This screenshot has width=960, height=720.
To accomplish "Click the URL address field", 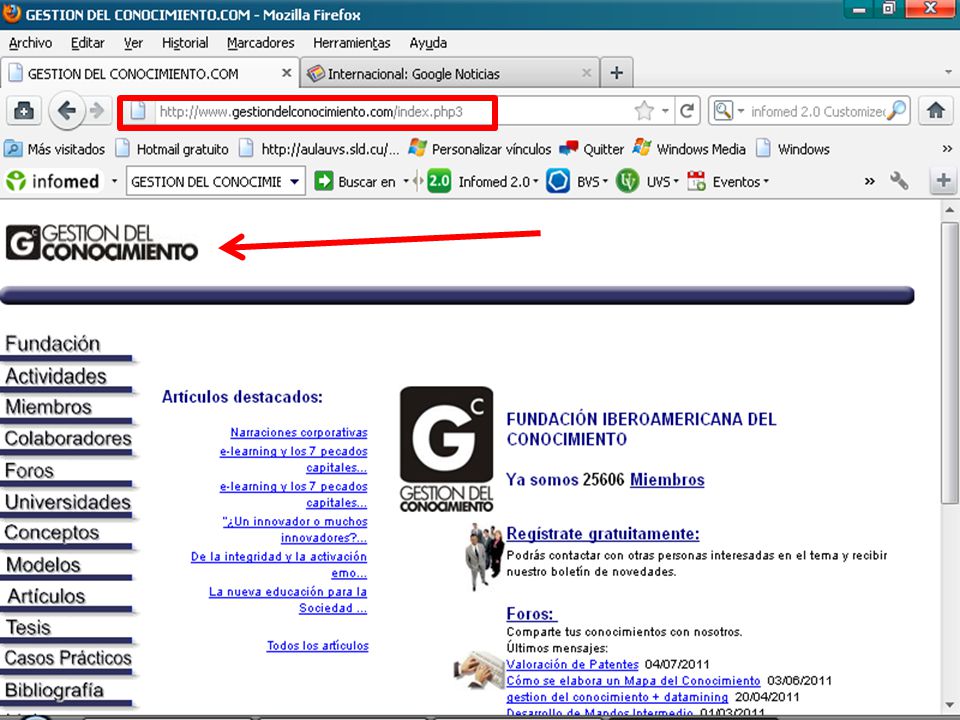I will pyautogui.click(x=392, y=111).
